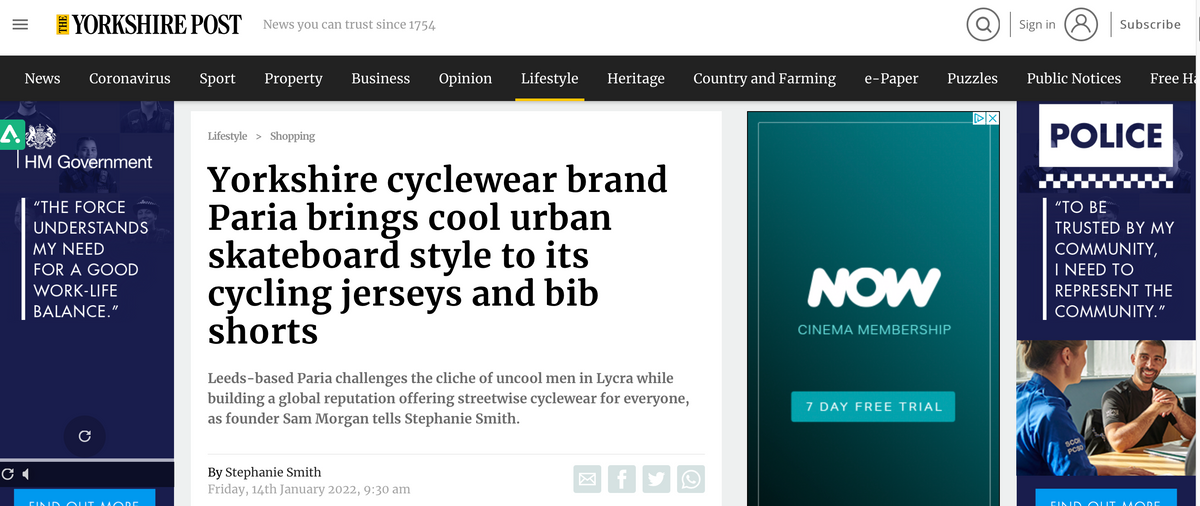The width and height of the screenshot is (1200, 506).
Task: Unmute the left ad speaker icon
Action: pyautogui.click(x=25, y=474)
